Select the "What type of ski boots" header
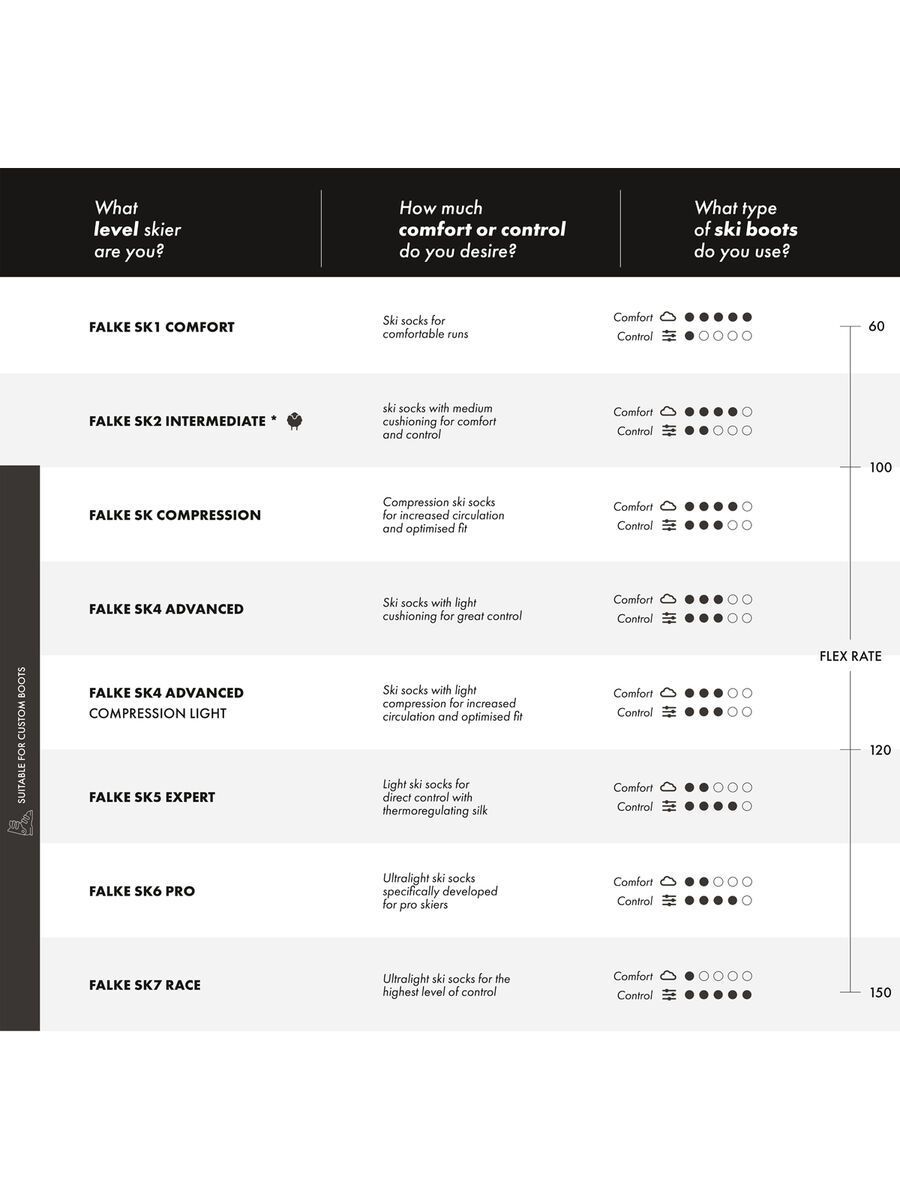 (x=745, y=229)
